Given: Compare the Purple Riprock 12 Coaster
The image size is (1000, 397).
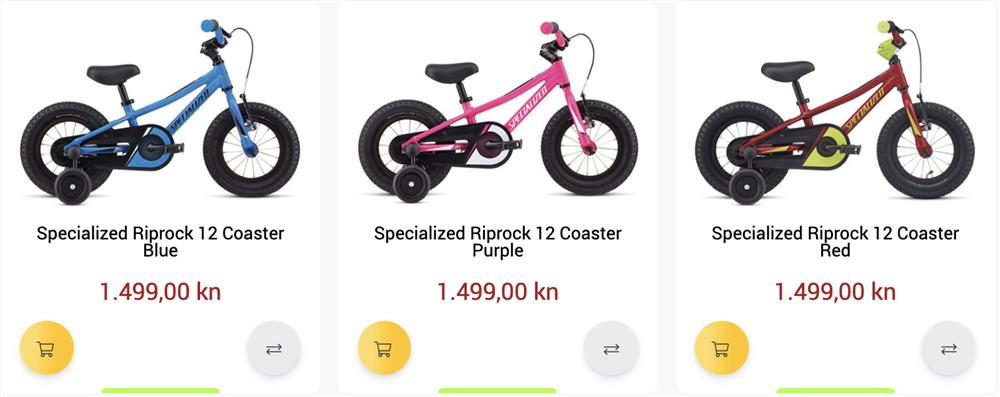Looking at the screenshot, I should point(611,348).
